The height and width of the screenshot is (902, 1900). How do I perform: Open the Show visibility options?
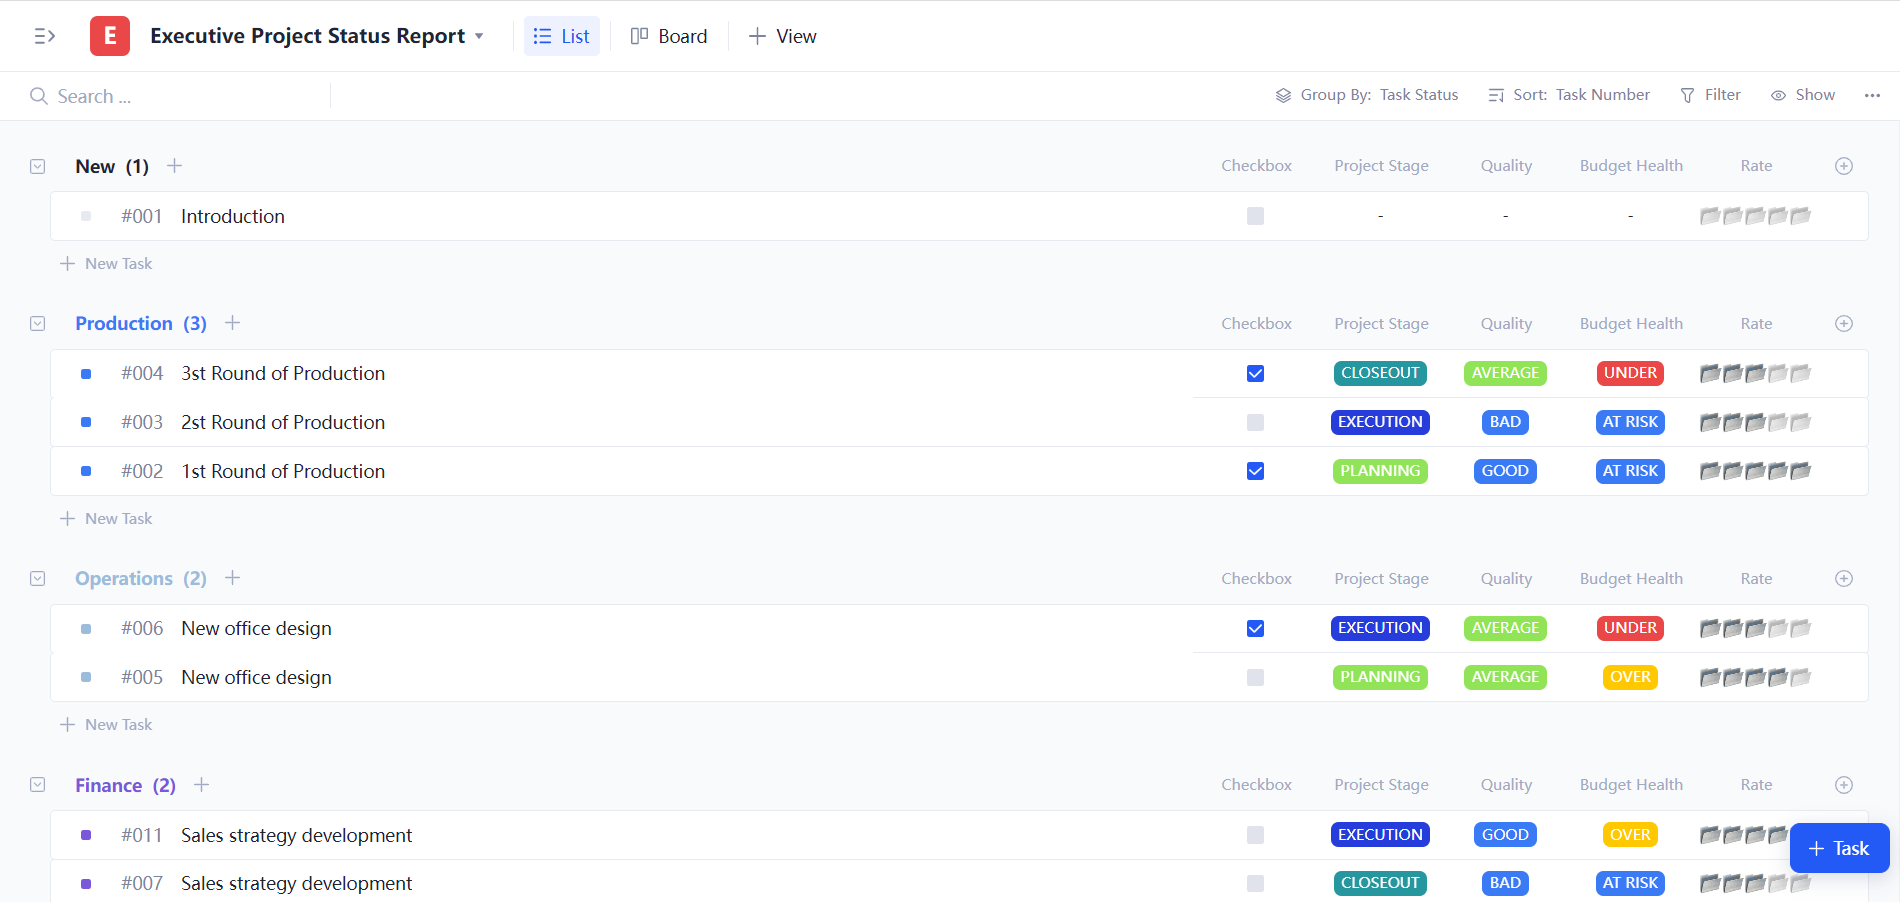[x=1803, y=95]
